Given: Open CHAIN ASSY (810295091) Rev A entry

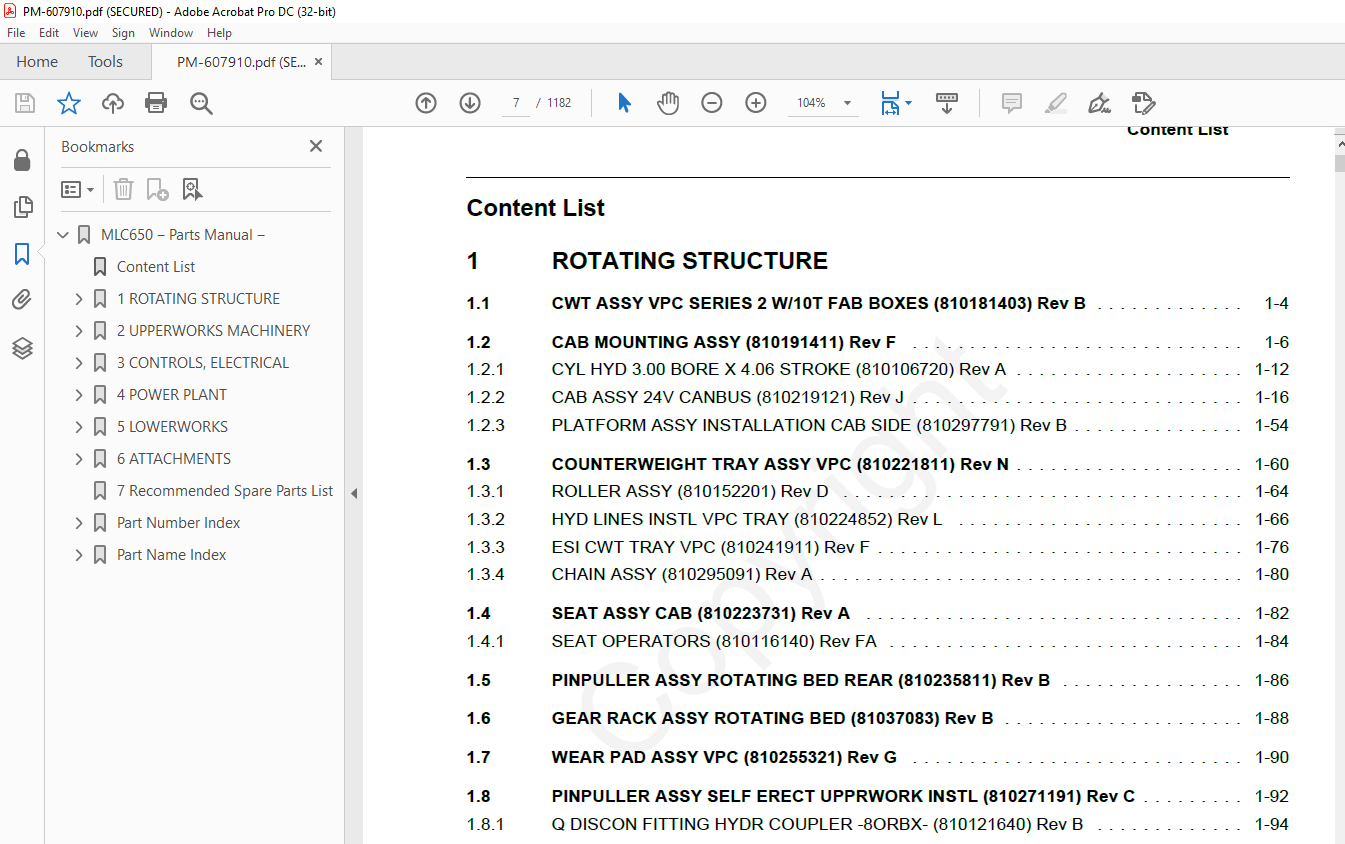Looking at the screenshot, I should 682,574.
